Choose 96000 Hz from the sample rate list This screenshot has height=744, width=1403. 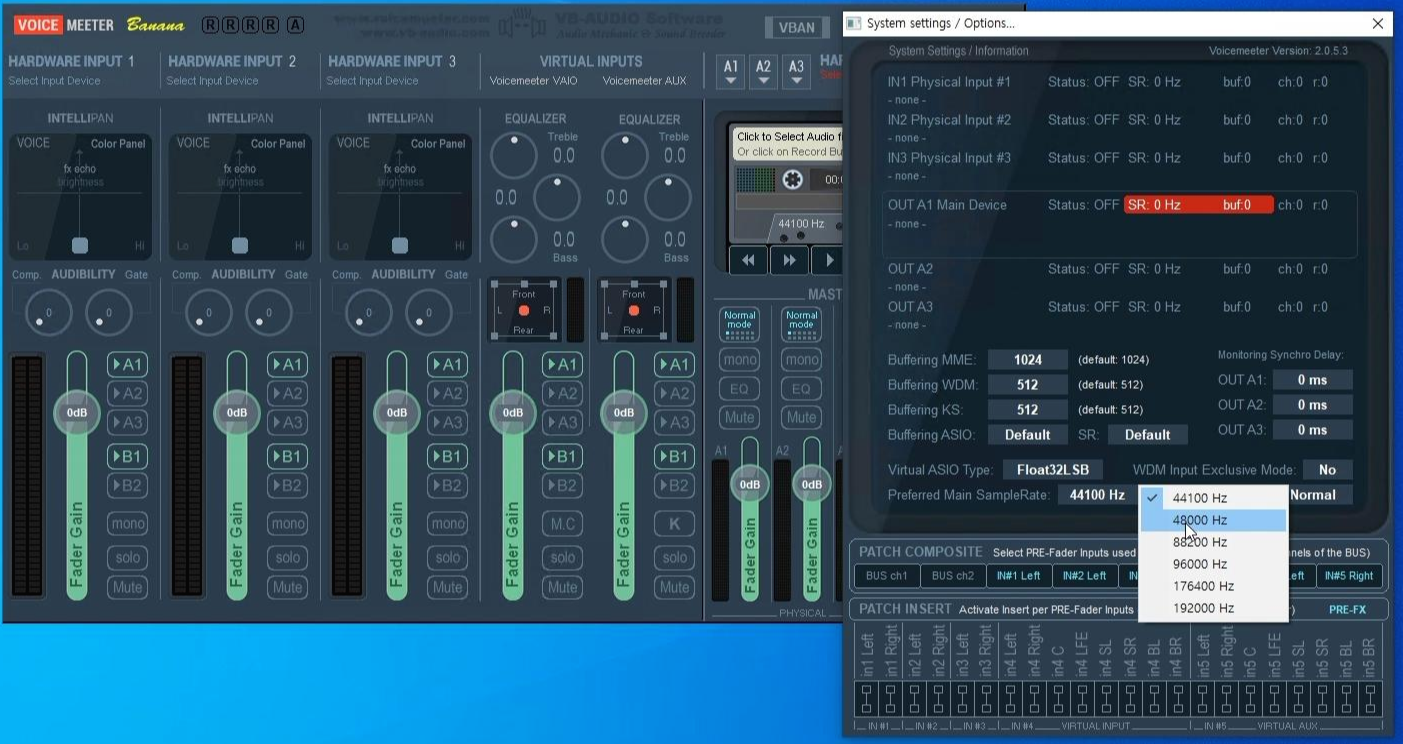(x=1213, y=564)
